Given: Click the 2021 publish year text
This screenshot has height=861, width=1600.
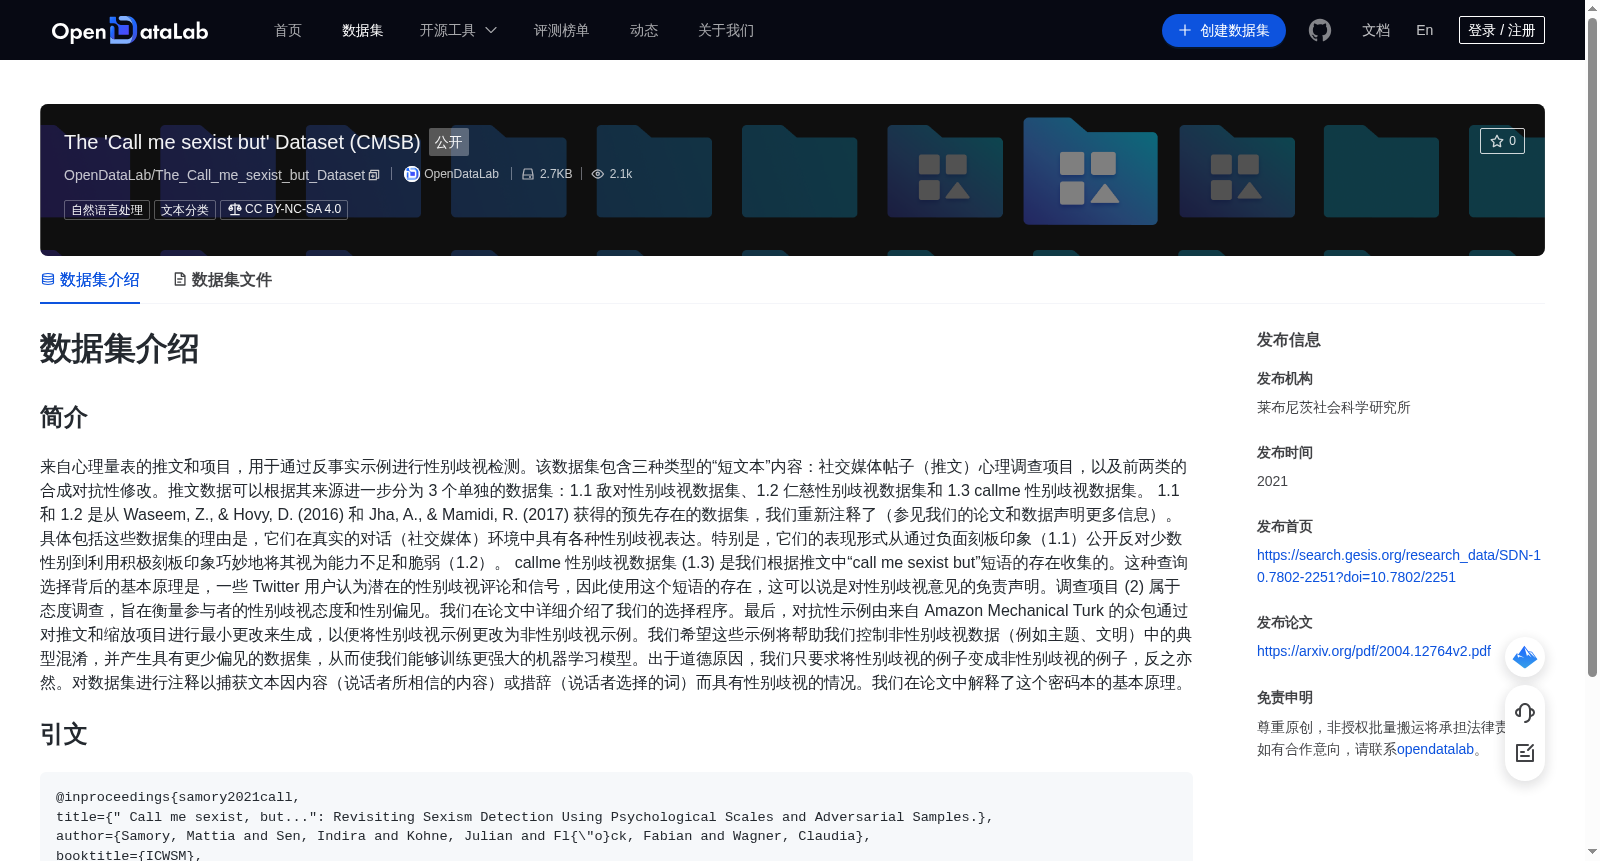Looking at the screenshot, I should point(1272,481).
